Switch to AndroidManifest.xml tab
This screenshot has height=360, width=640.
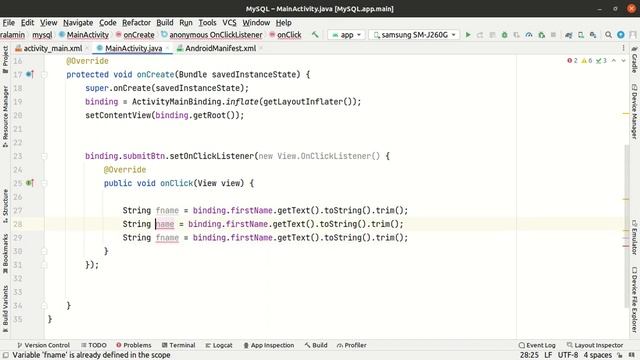tap(220, 48)
